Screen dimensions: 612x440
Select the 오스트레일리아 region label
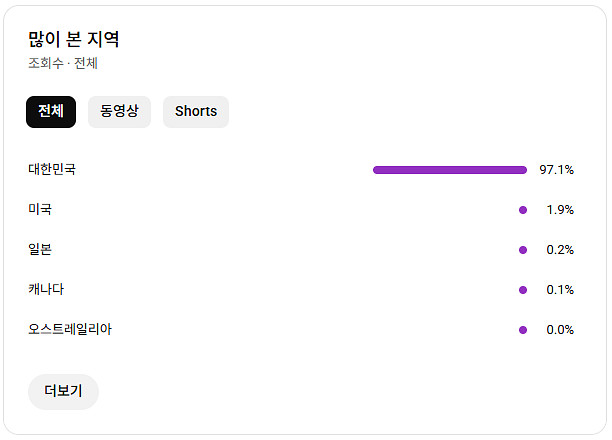pyautogui.click(x=70, y=330)
